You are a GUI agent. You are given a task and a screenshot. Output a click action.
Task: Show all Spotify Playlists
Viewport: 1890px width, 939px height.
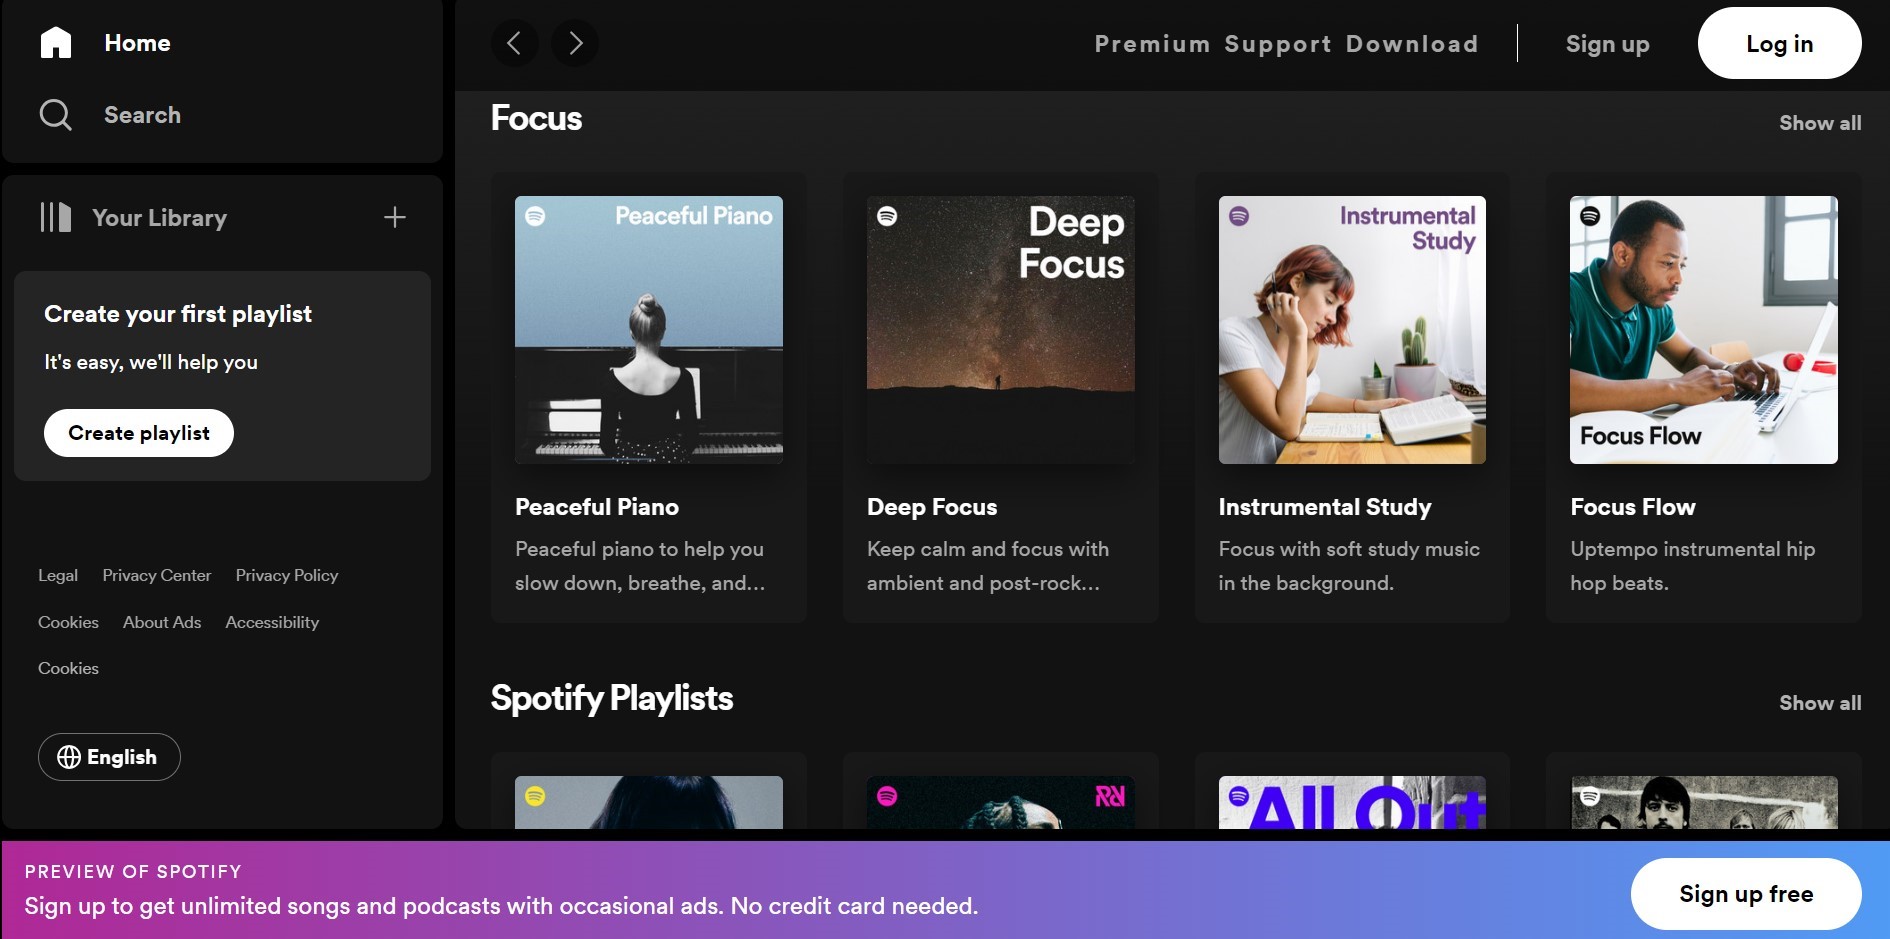(x=1819, y=703)
